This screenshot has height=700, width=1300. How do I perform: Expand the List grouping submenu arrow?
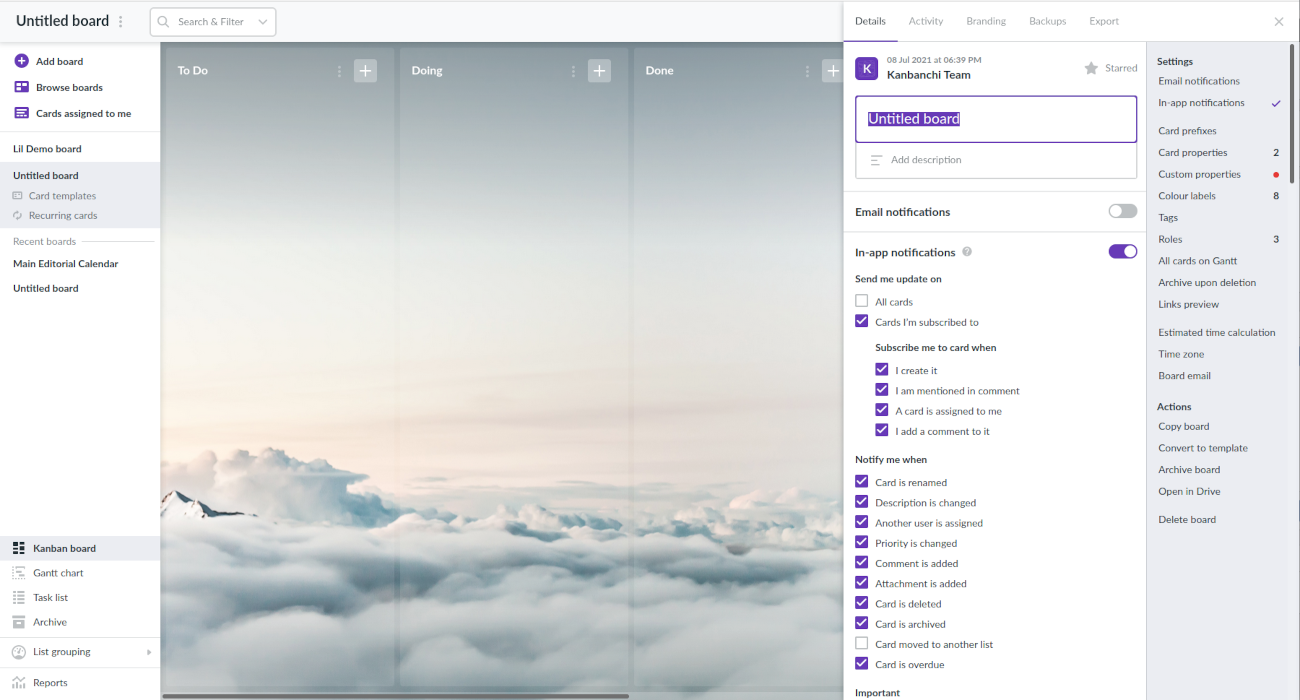pos(149,652)
